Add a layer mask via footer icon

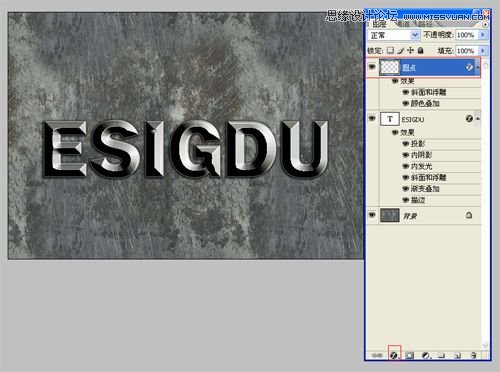pos(410,355)
